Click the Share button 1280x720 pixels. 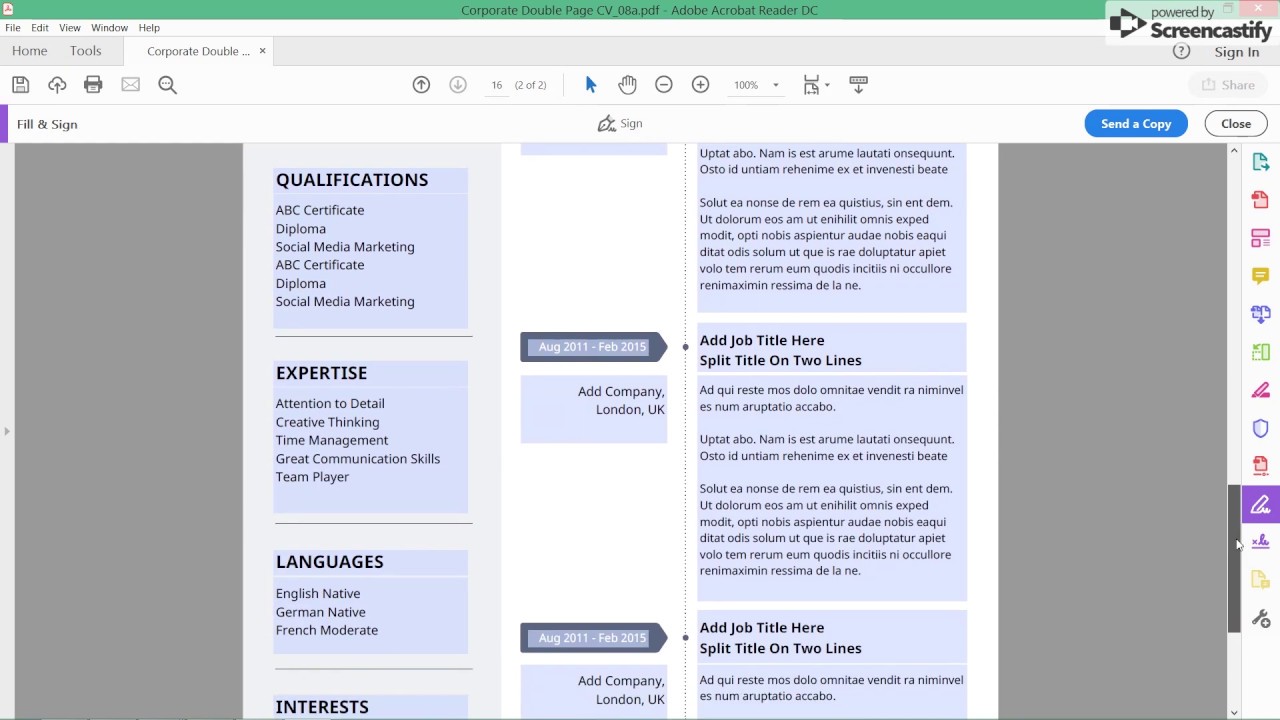(1228, 85)
